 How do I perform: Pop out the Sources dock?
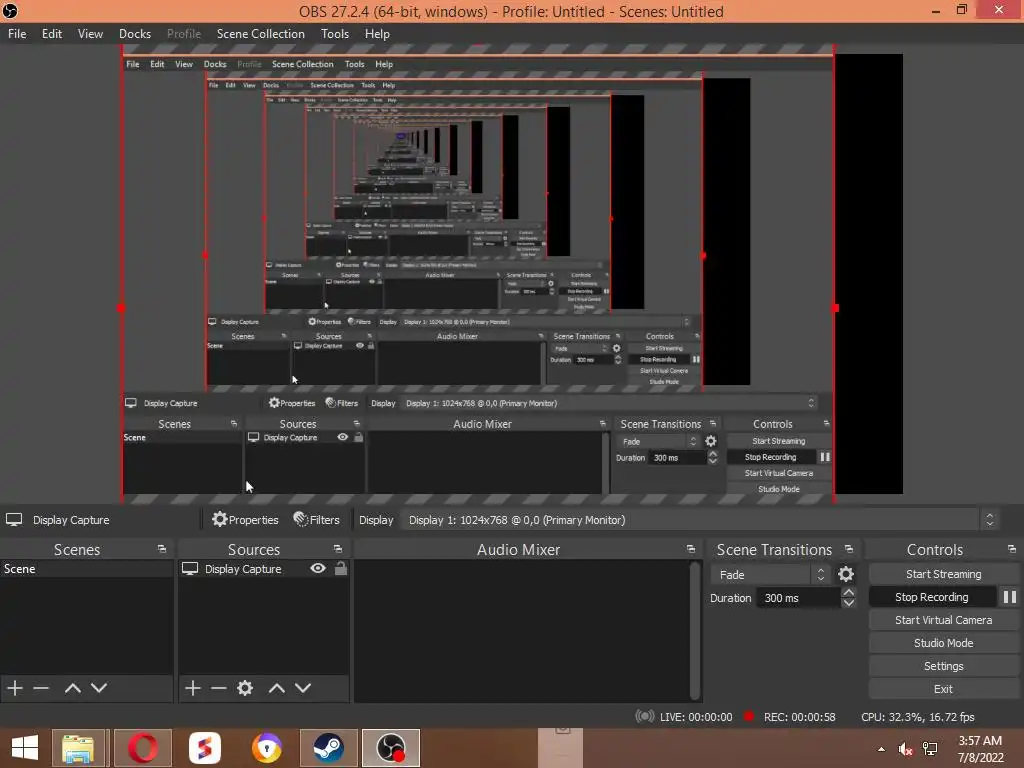(338, 549)
